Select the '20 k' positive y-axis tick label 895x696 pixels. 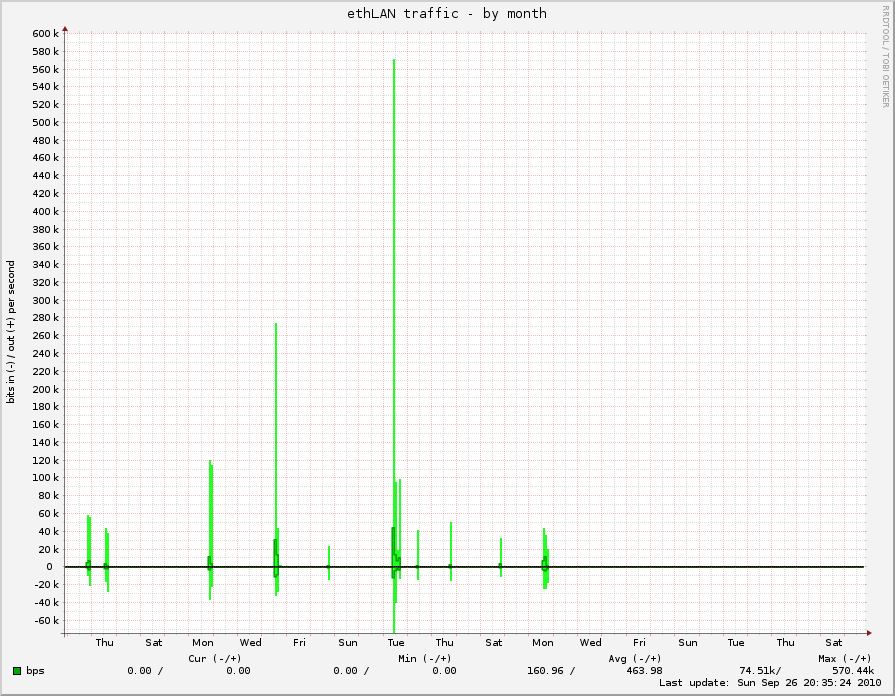tap(49, 550)
